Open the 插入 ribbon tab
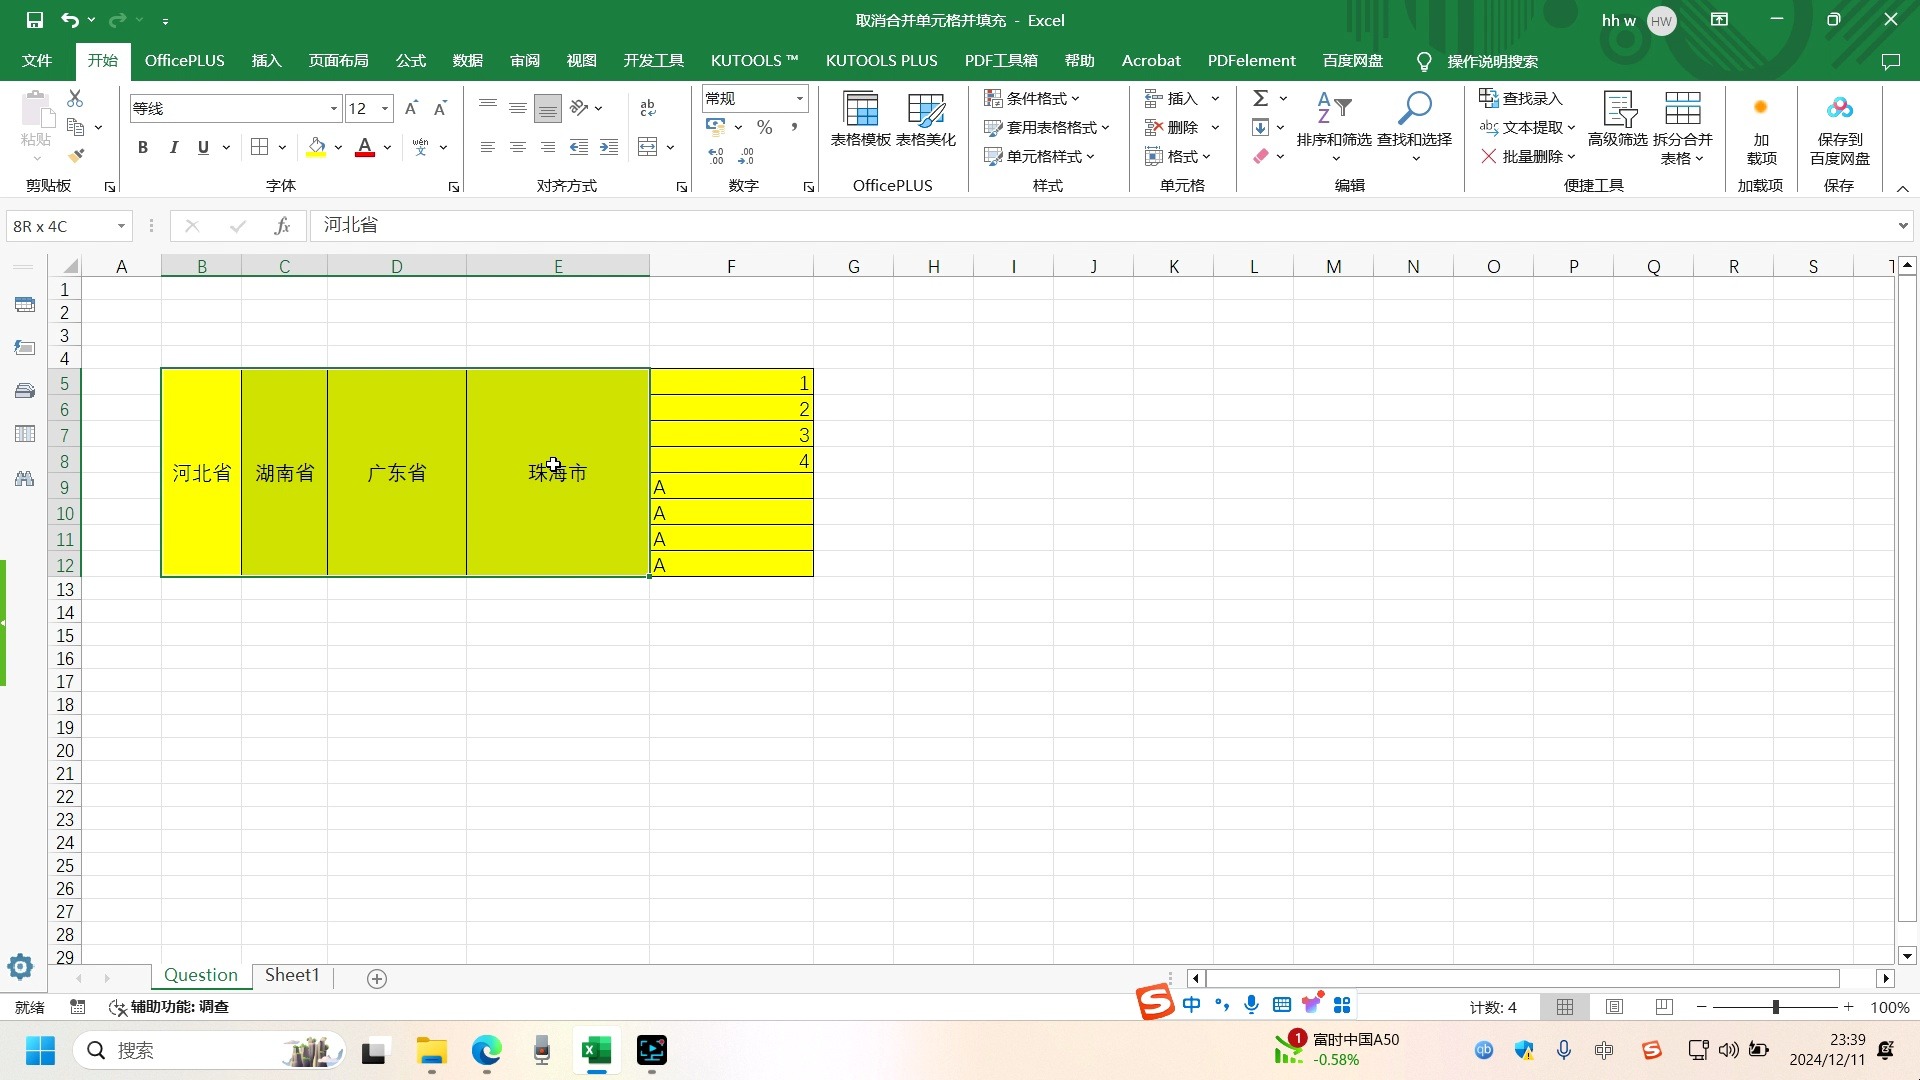Viewport: 1920px width, 1080px height. click(266, 61)
